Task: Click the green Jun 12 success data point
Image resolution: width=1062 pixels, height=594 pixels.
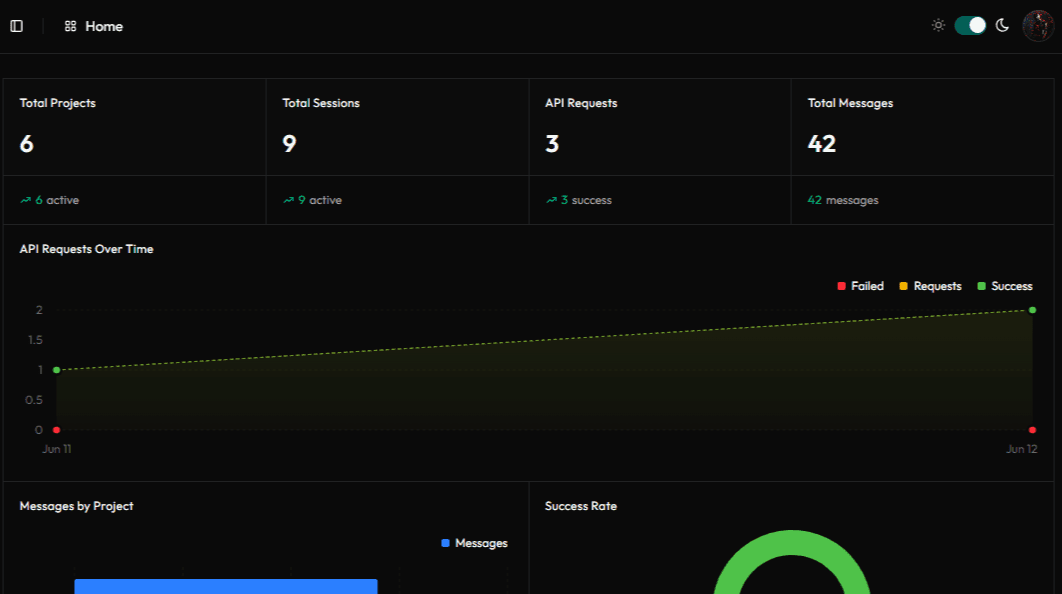Action: [x=1032, y=310]
